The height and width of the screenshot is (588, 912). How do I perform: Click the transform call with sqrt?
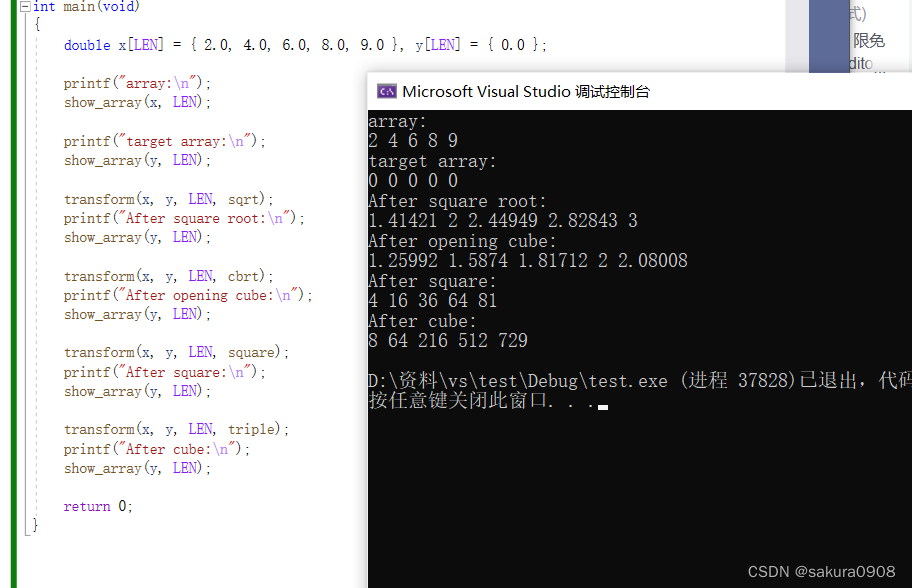(169, 199)
